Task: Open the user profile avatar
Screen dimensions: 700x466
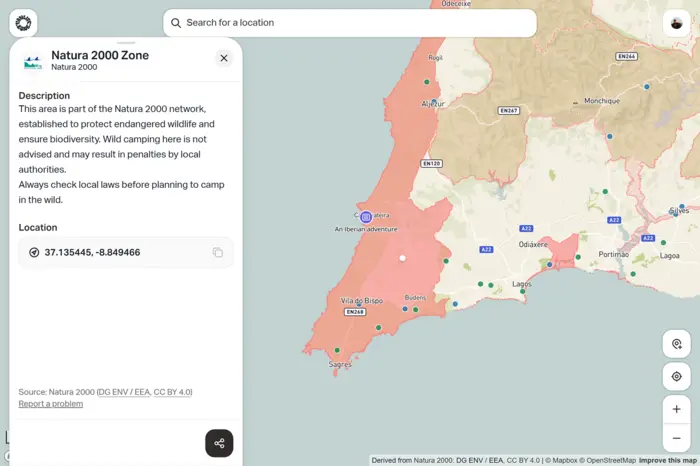Action: [676, 23]
